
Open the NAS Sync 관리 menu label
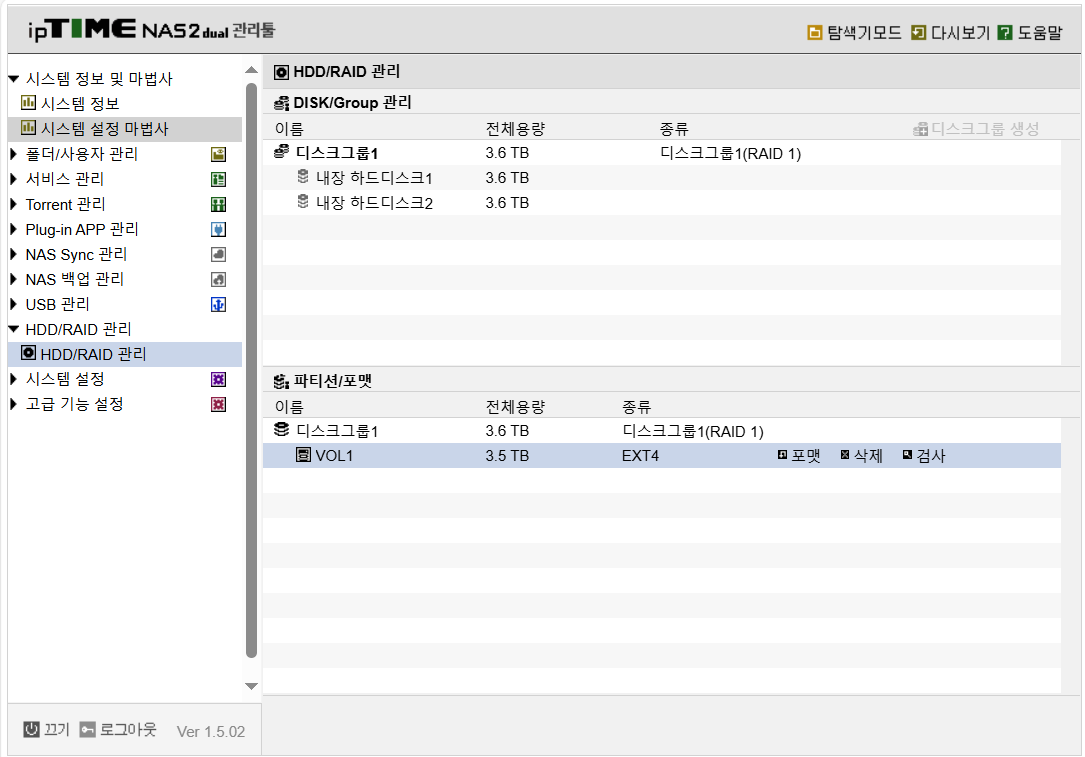pyautogui.click(x=76, y=255)
